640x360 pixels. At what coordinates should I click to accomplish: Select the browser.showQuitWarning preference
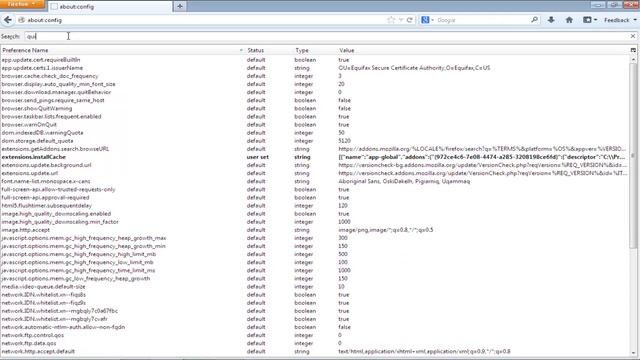pos(315,108)
